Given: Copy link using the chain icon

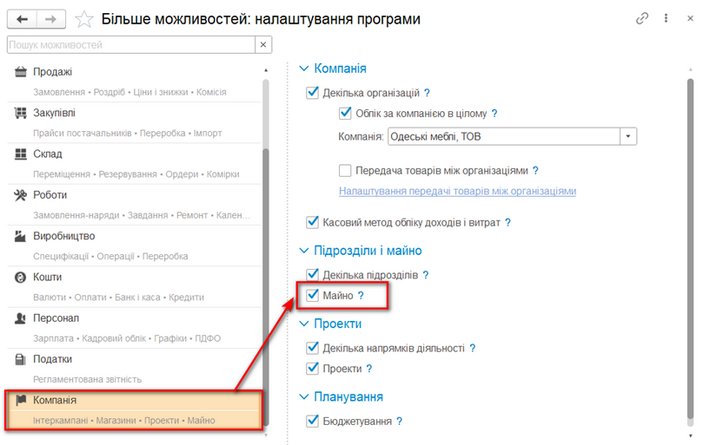Looking at the screenshot, I should tap(642, 19).
